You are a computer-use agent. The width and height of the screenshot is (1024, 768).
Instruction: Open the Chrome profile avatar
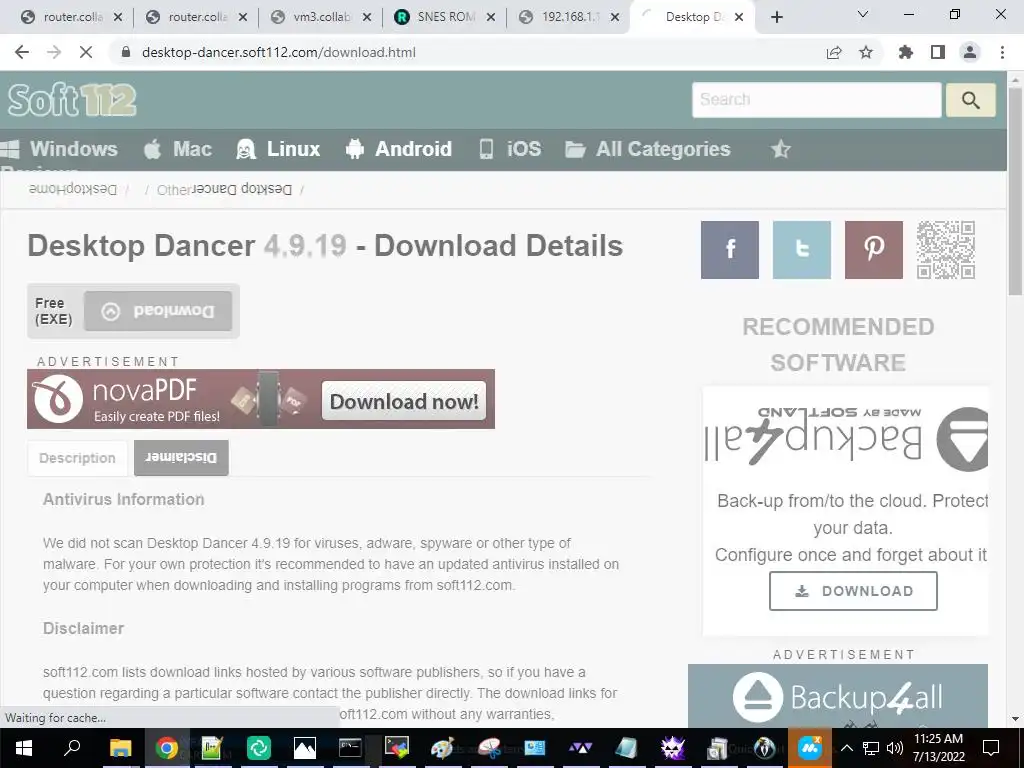tap(970, 52)
